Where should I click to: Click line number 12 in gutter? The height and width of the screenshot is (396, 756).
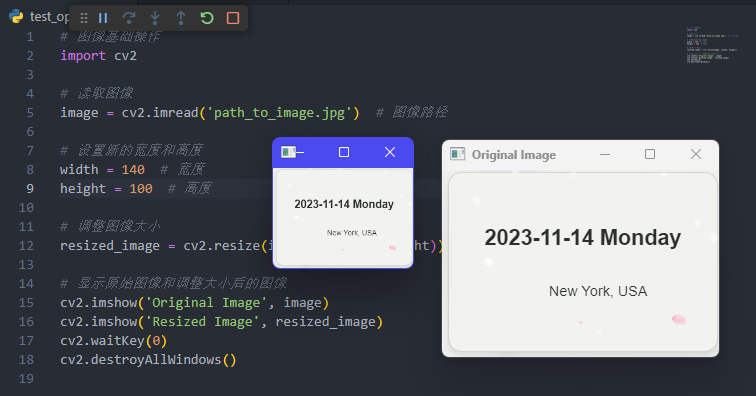click(x=26, y=246)
